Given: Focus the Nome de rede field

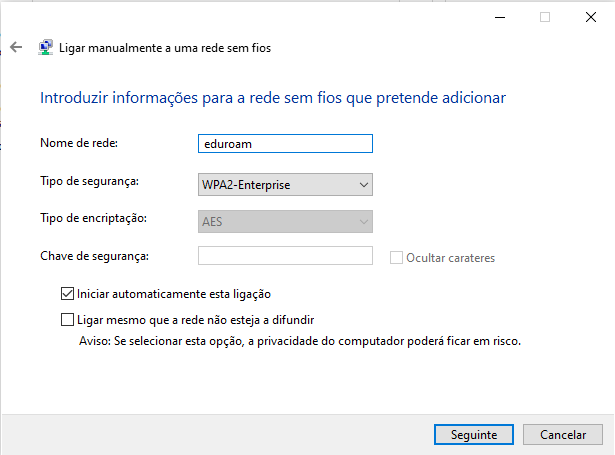Looking at the screenshot, I should 285,144.
